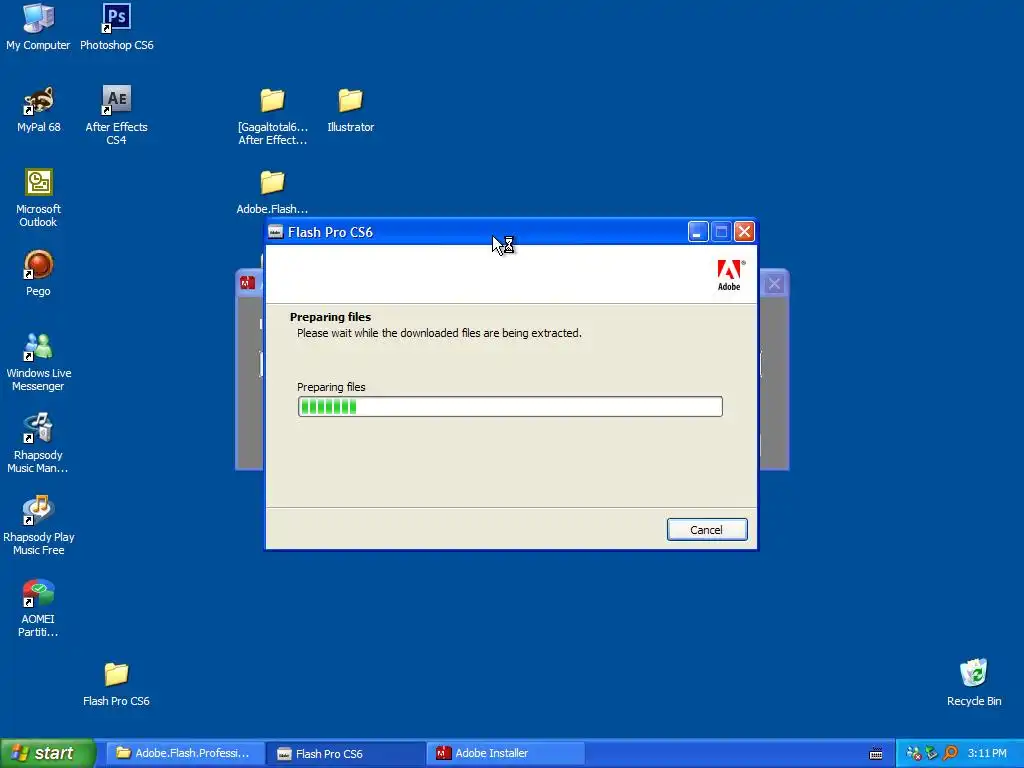Close the Flash Pro CS6 dialog
Viewport: 1024px width, 768px height.
point(744,232)
